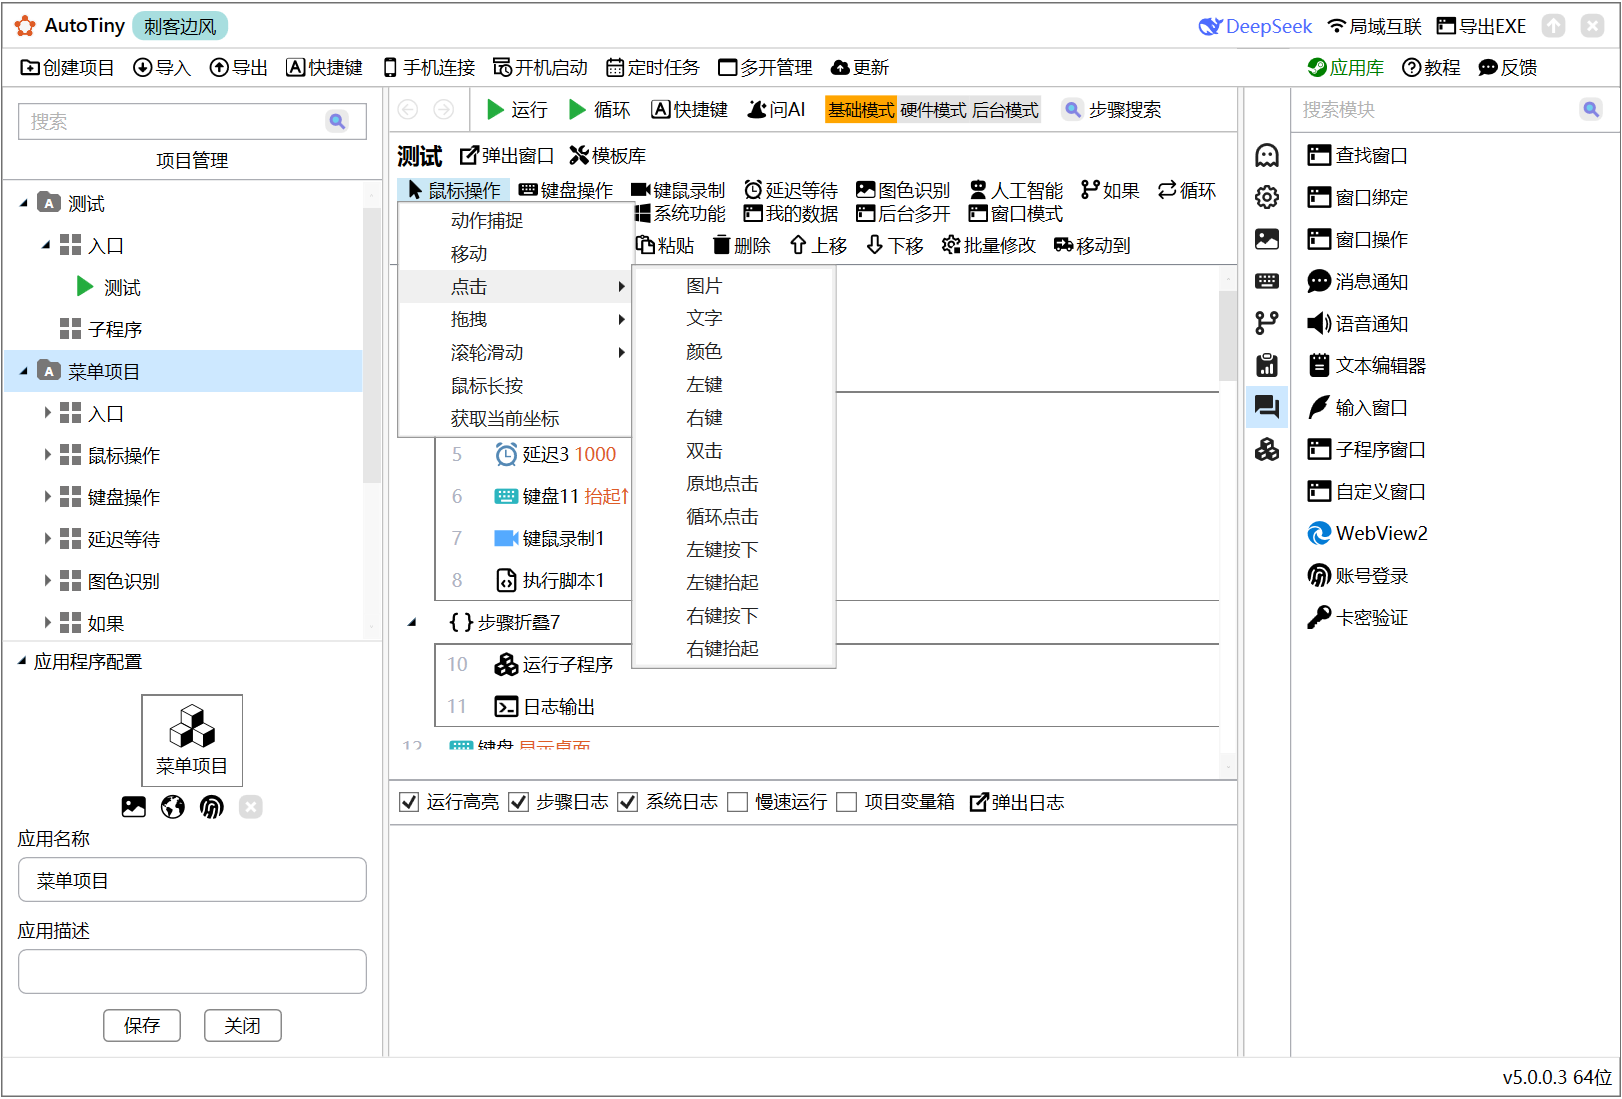The image size is (1622, 1099).
Task: Switch to 后台模式
Action: tap(1005, 110)
